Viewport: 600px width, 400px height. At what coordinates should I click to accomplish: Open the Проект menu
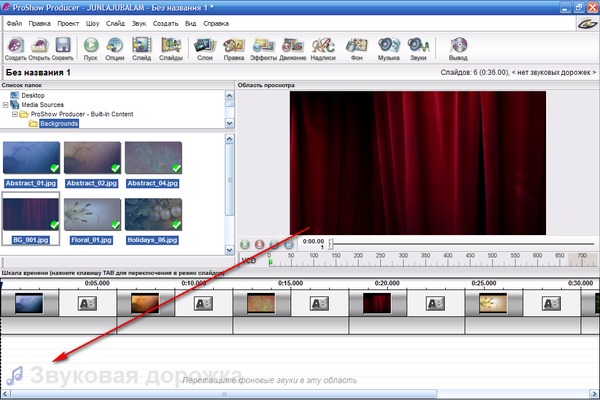68,23
